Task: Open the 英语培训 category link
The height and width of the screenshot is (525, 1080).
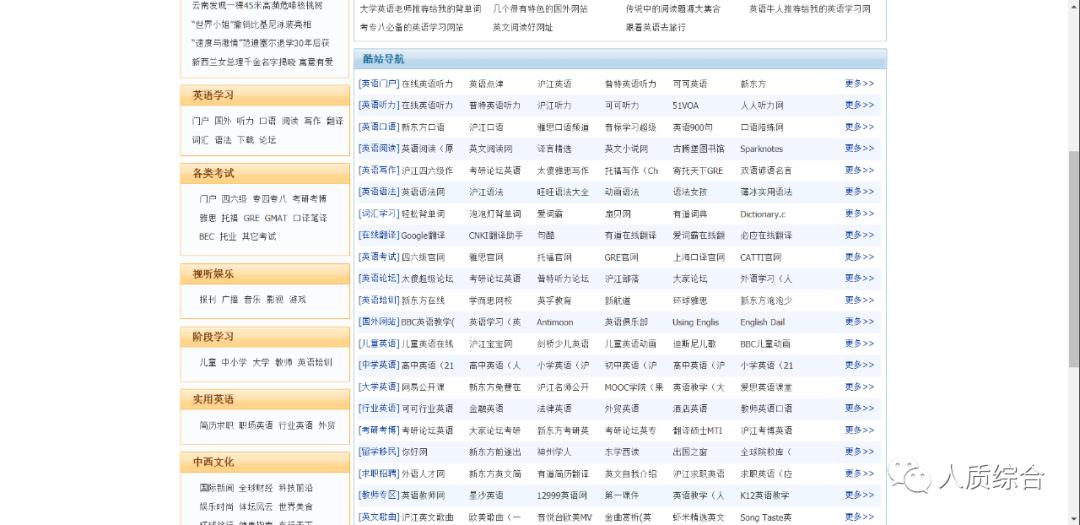Action: coord(379,300)
